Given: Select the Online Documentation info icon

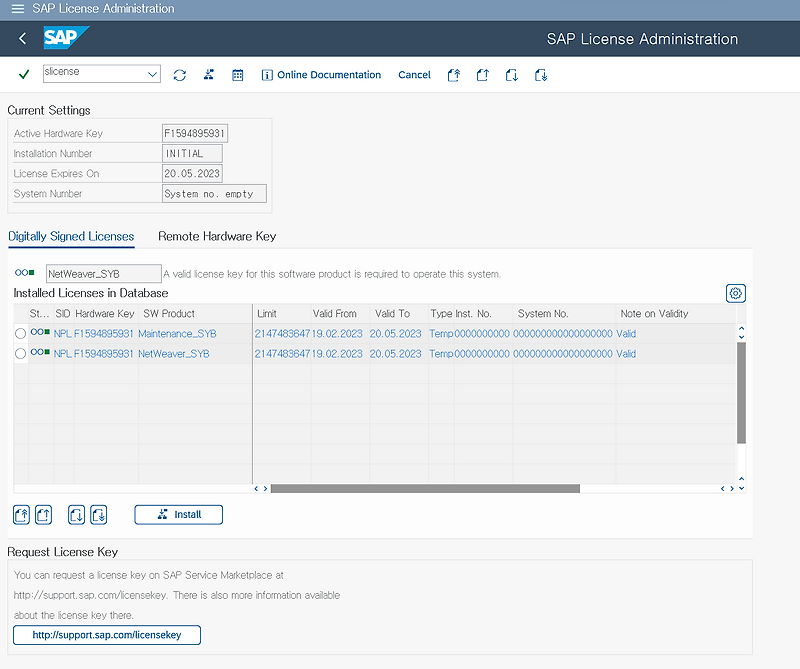Looking at the screenshot, I should tap(266, 74).
